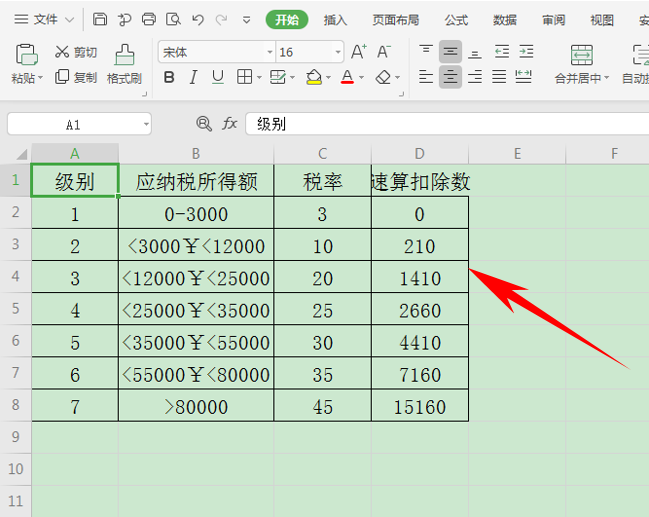
Task: Switch to the 审阅 Review tab
Action: tap(553, 20)
